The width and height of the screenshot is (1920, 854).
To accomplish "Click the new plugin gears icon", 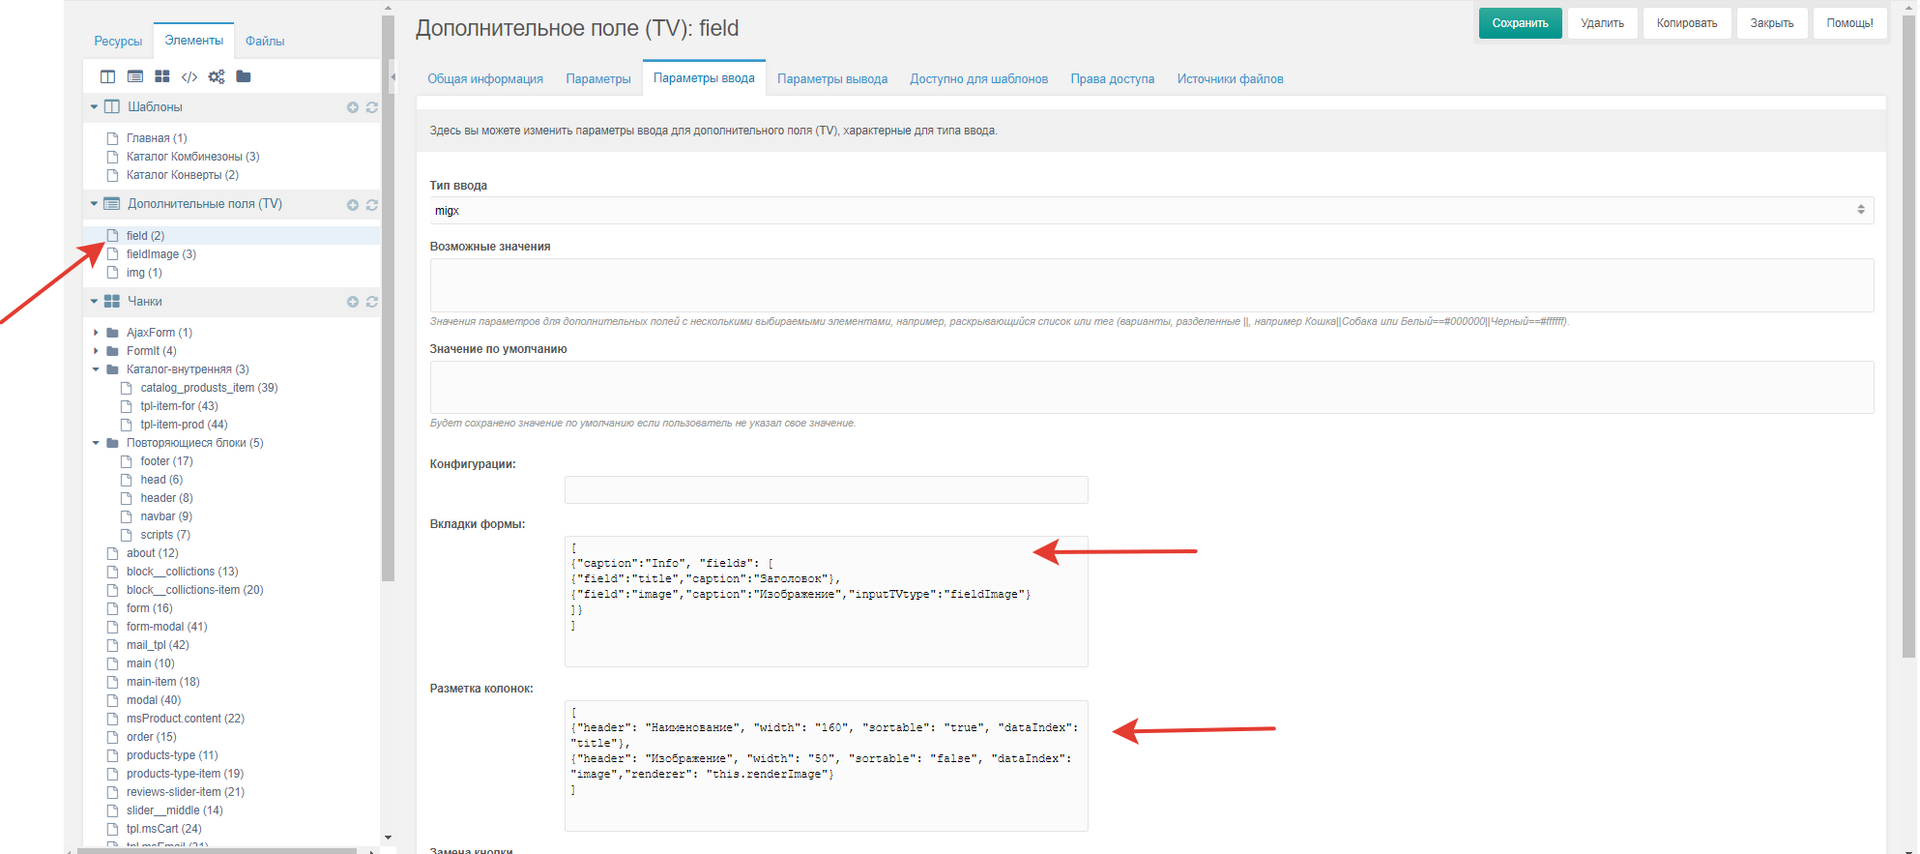I will pos(216,77).
